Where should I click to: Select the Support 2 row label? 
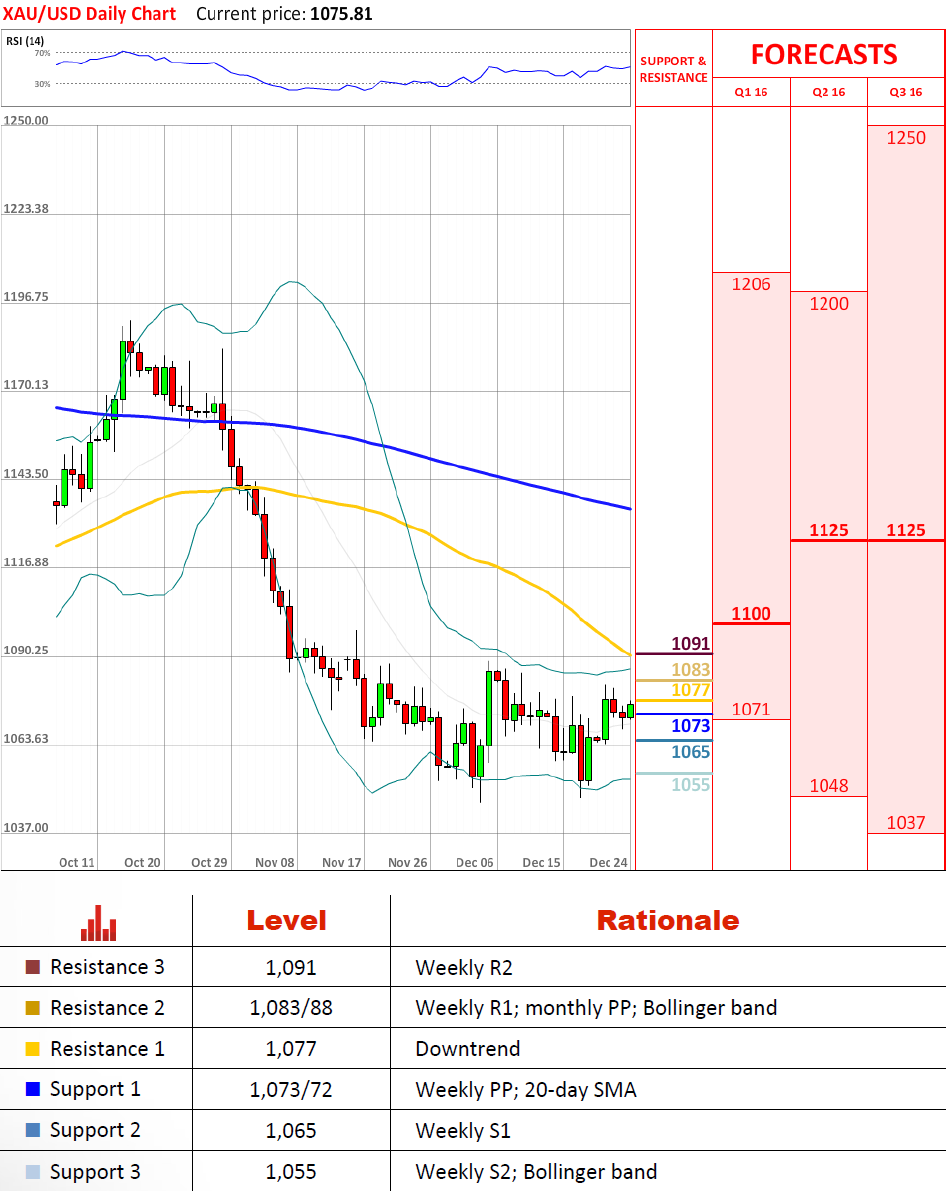click(95, 1131)
